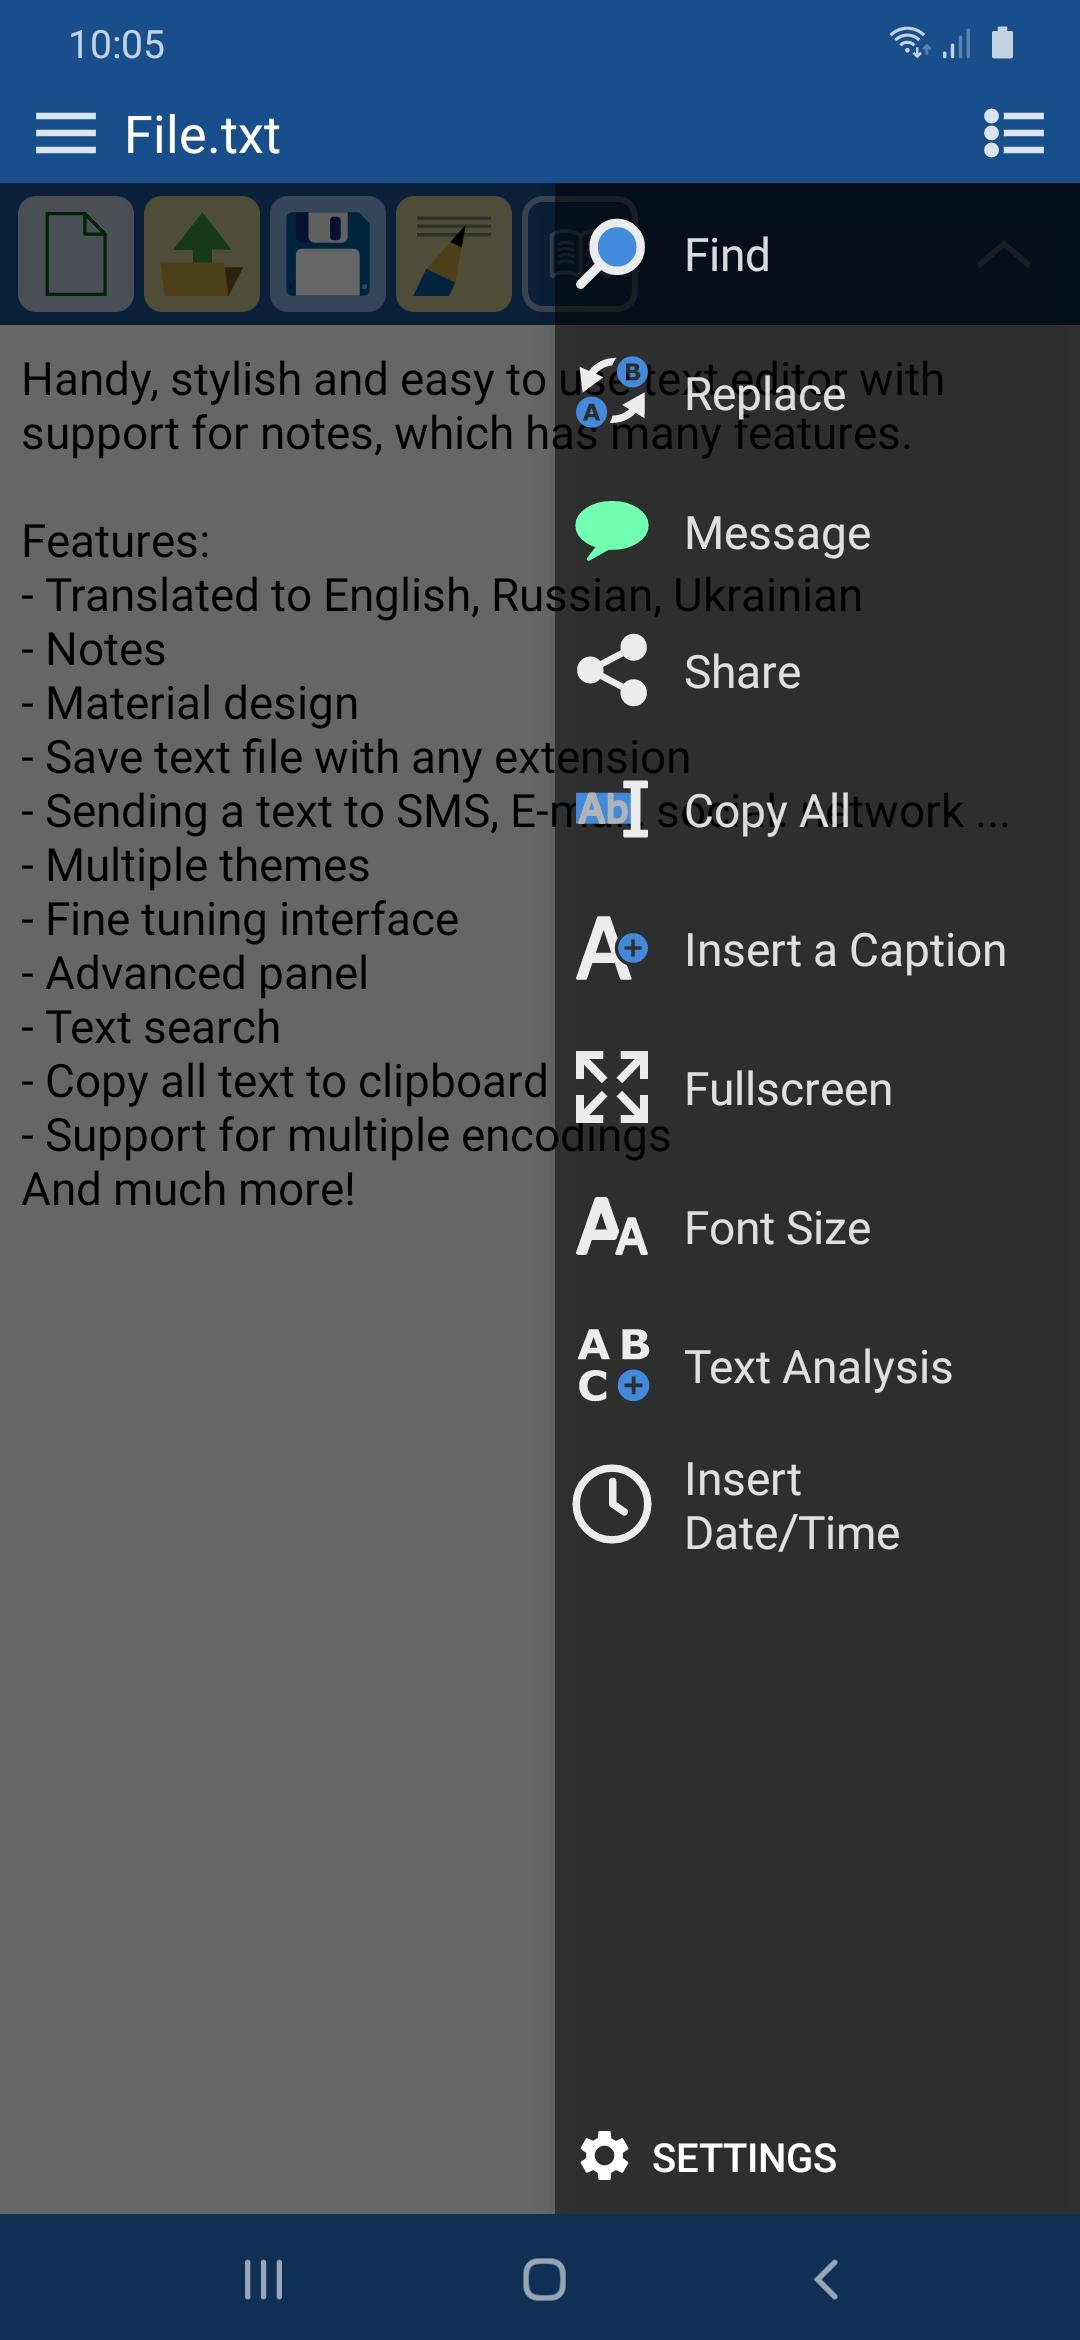Tap the pencil edit icon in toolbar

click(x=454, y=254)
